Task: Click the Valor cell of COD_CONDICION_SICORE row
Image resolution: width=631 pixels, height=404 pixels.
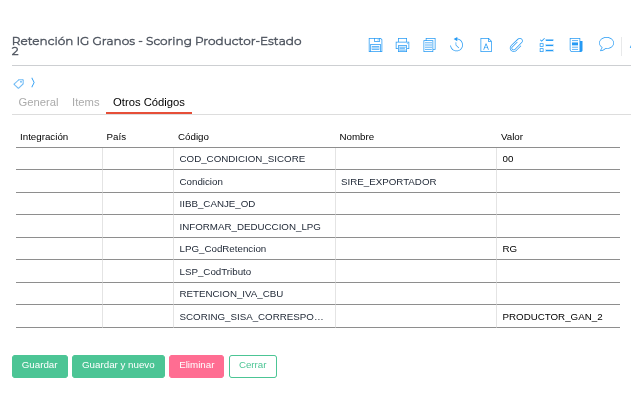Action: [x=557, y=159]
